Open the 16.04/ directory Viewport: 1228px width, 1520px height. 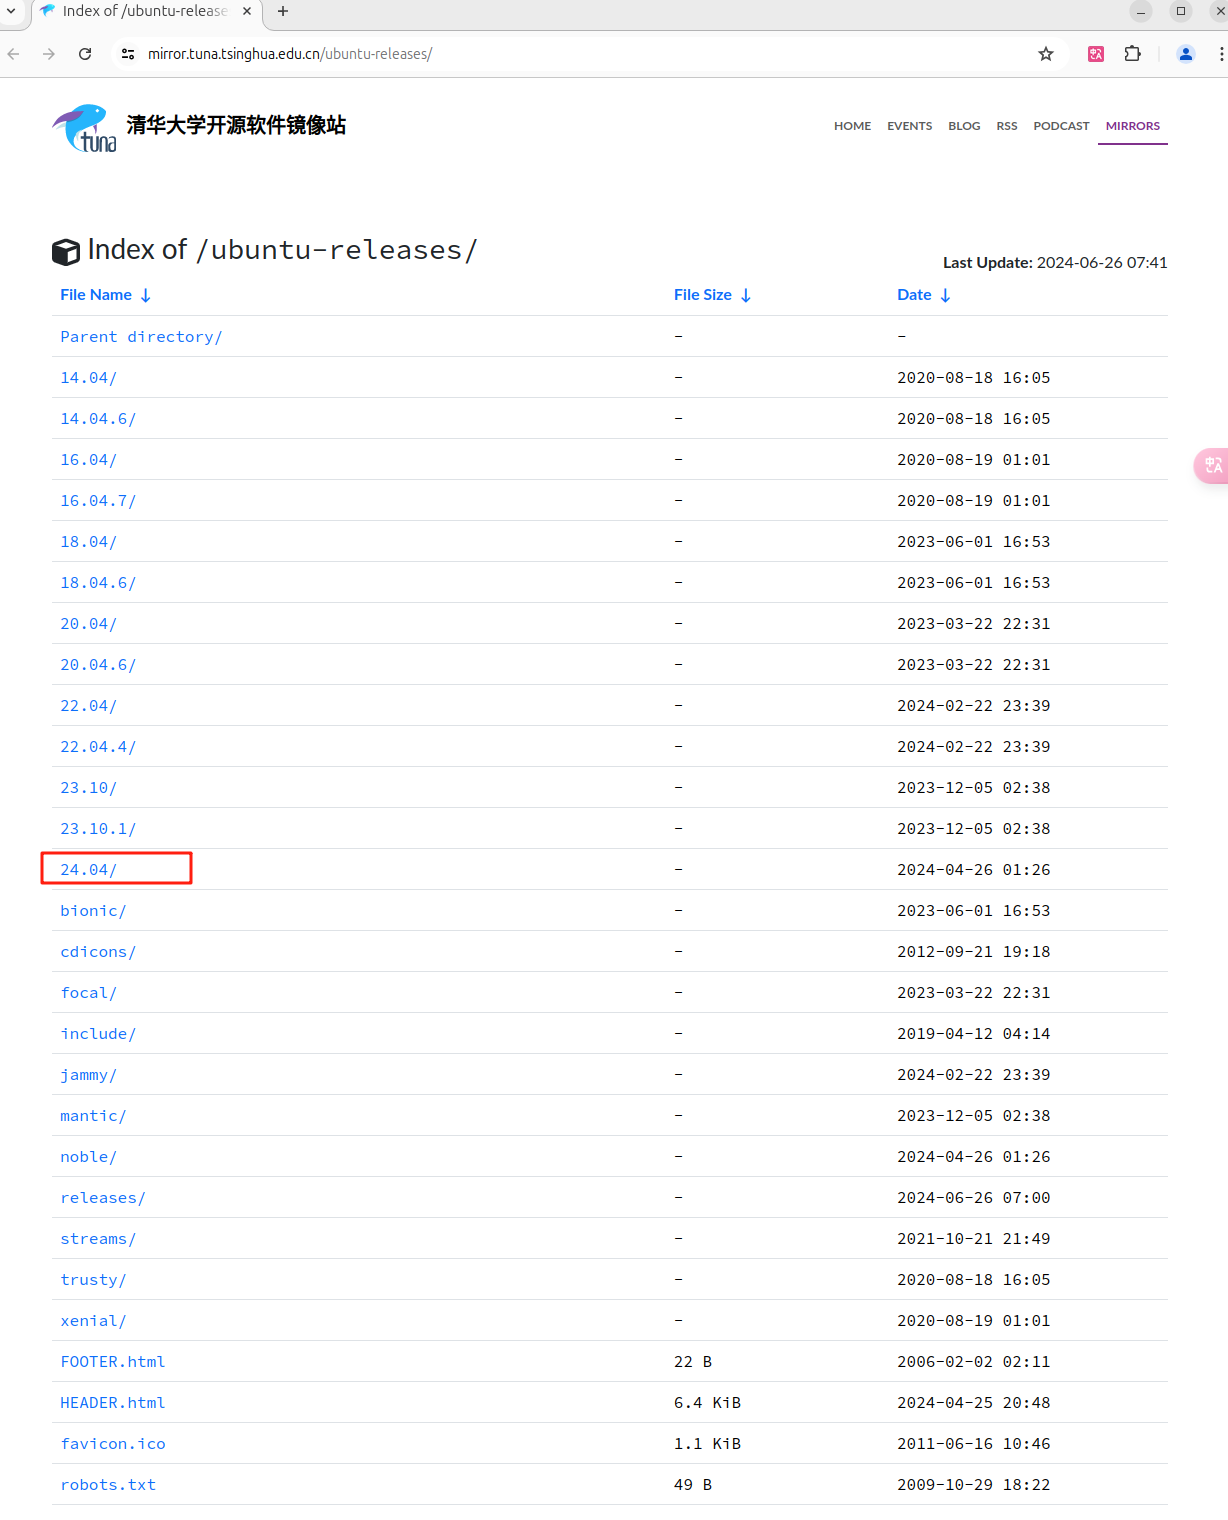[88, 460]
